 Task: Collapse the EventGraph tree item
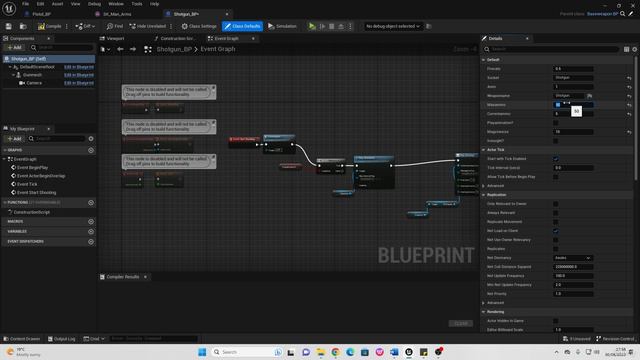tap(4, 159)
